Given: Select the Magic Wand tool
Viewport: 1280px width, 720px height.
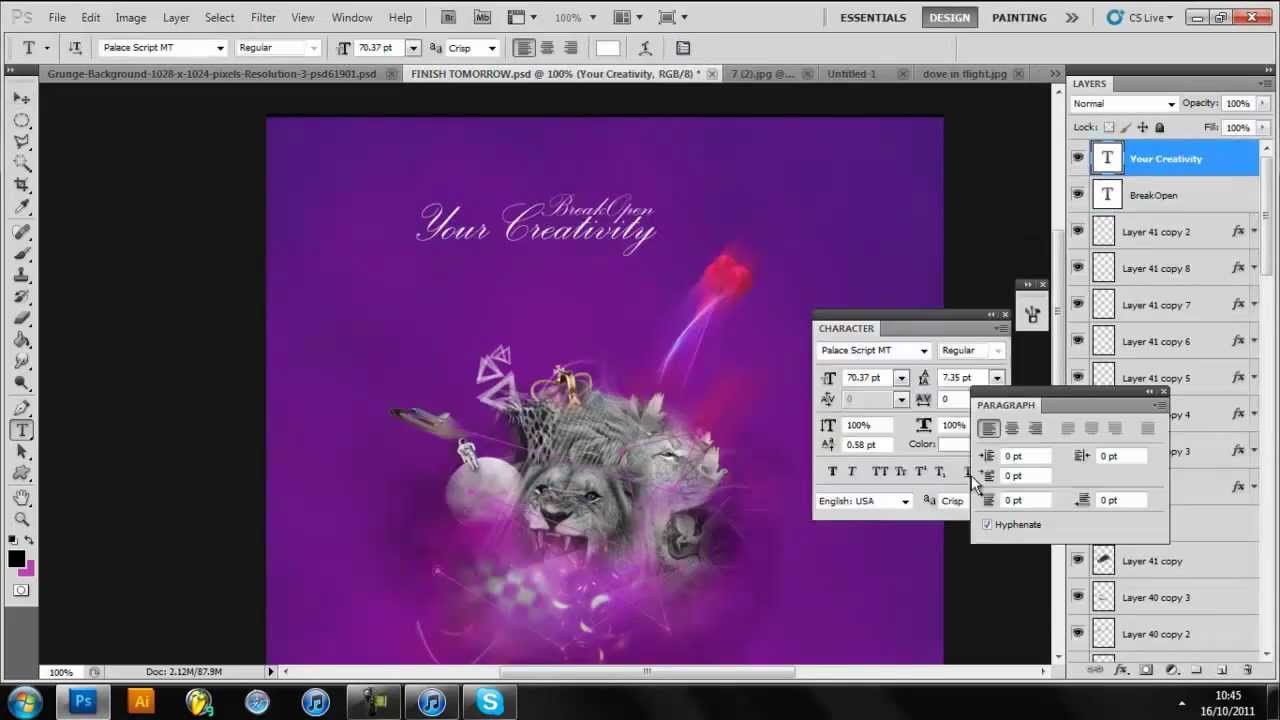Looking at the screenshot, I should pos(21,164).
